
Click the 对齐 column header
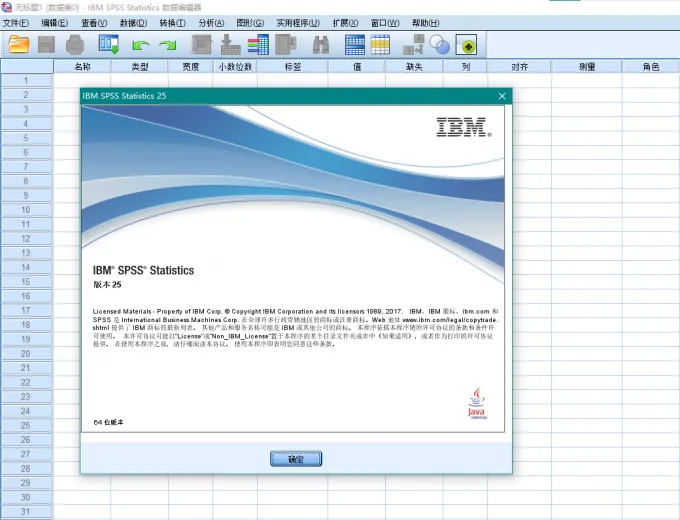(x=520, y=66)
